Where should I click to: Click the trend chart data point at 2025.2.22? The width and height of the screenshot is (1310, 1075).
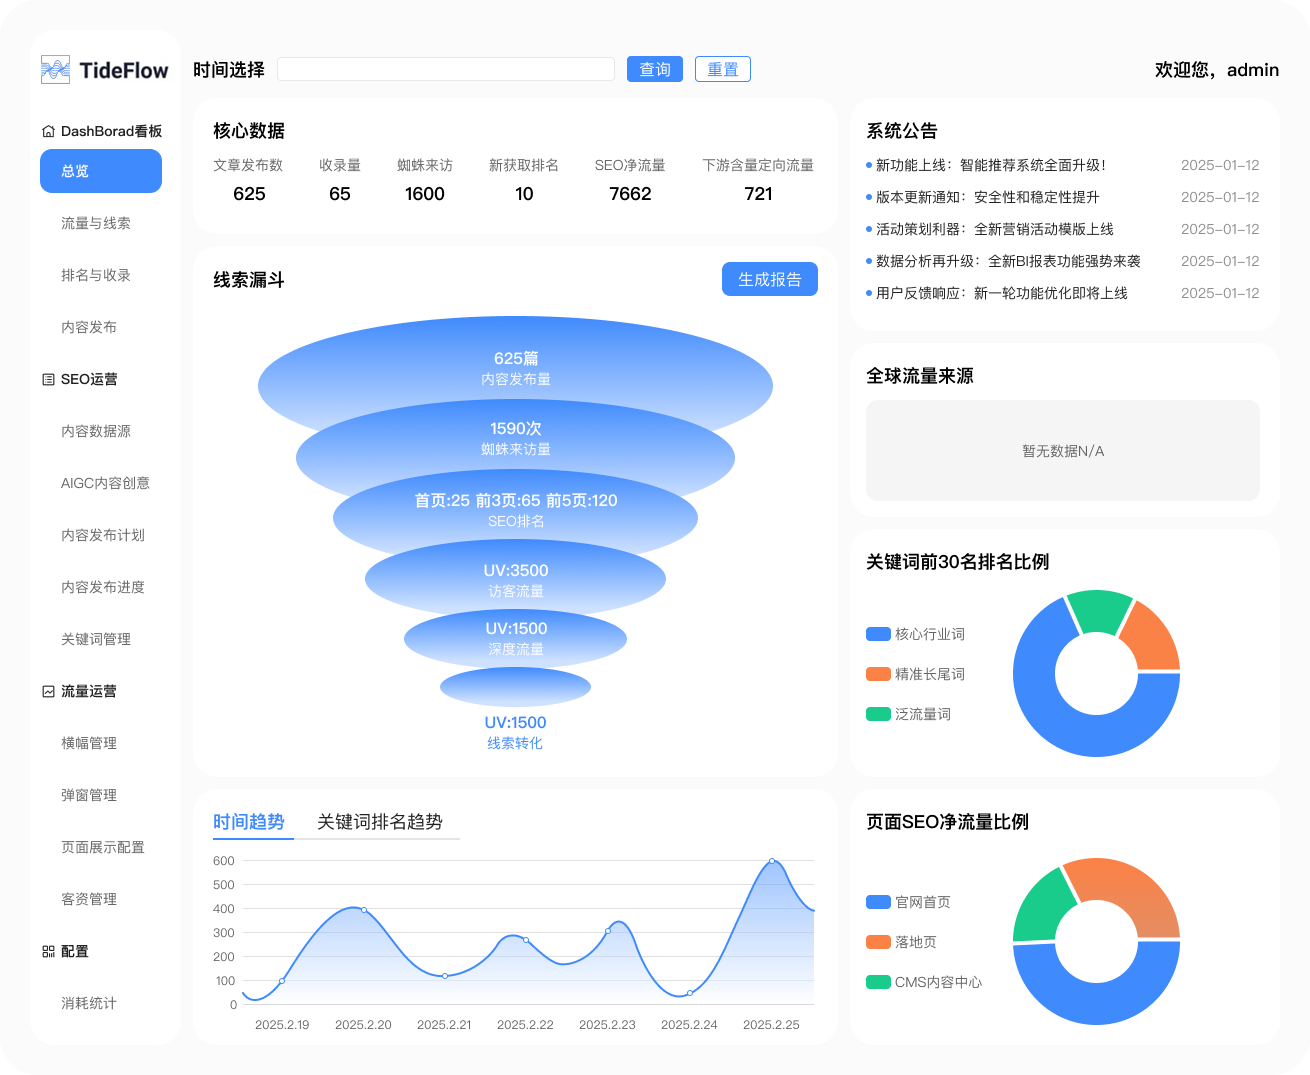(x=526, y=940)
